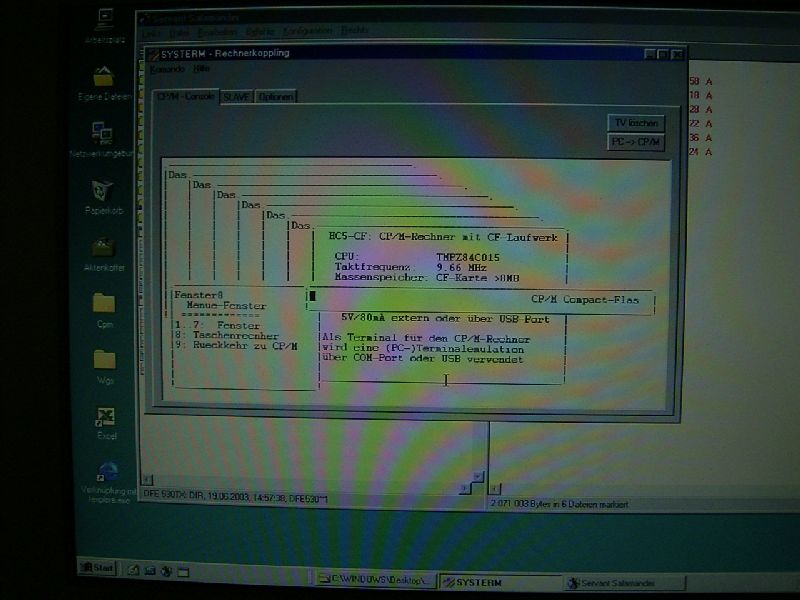Activate the C:\WINDOWS\Desktop taskbar window

click(376, 580)
